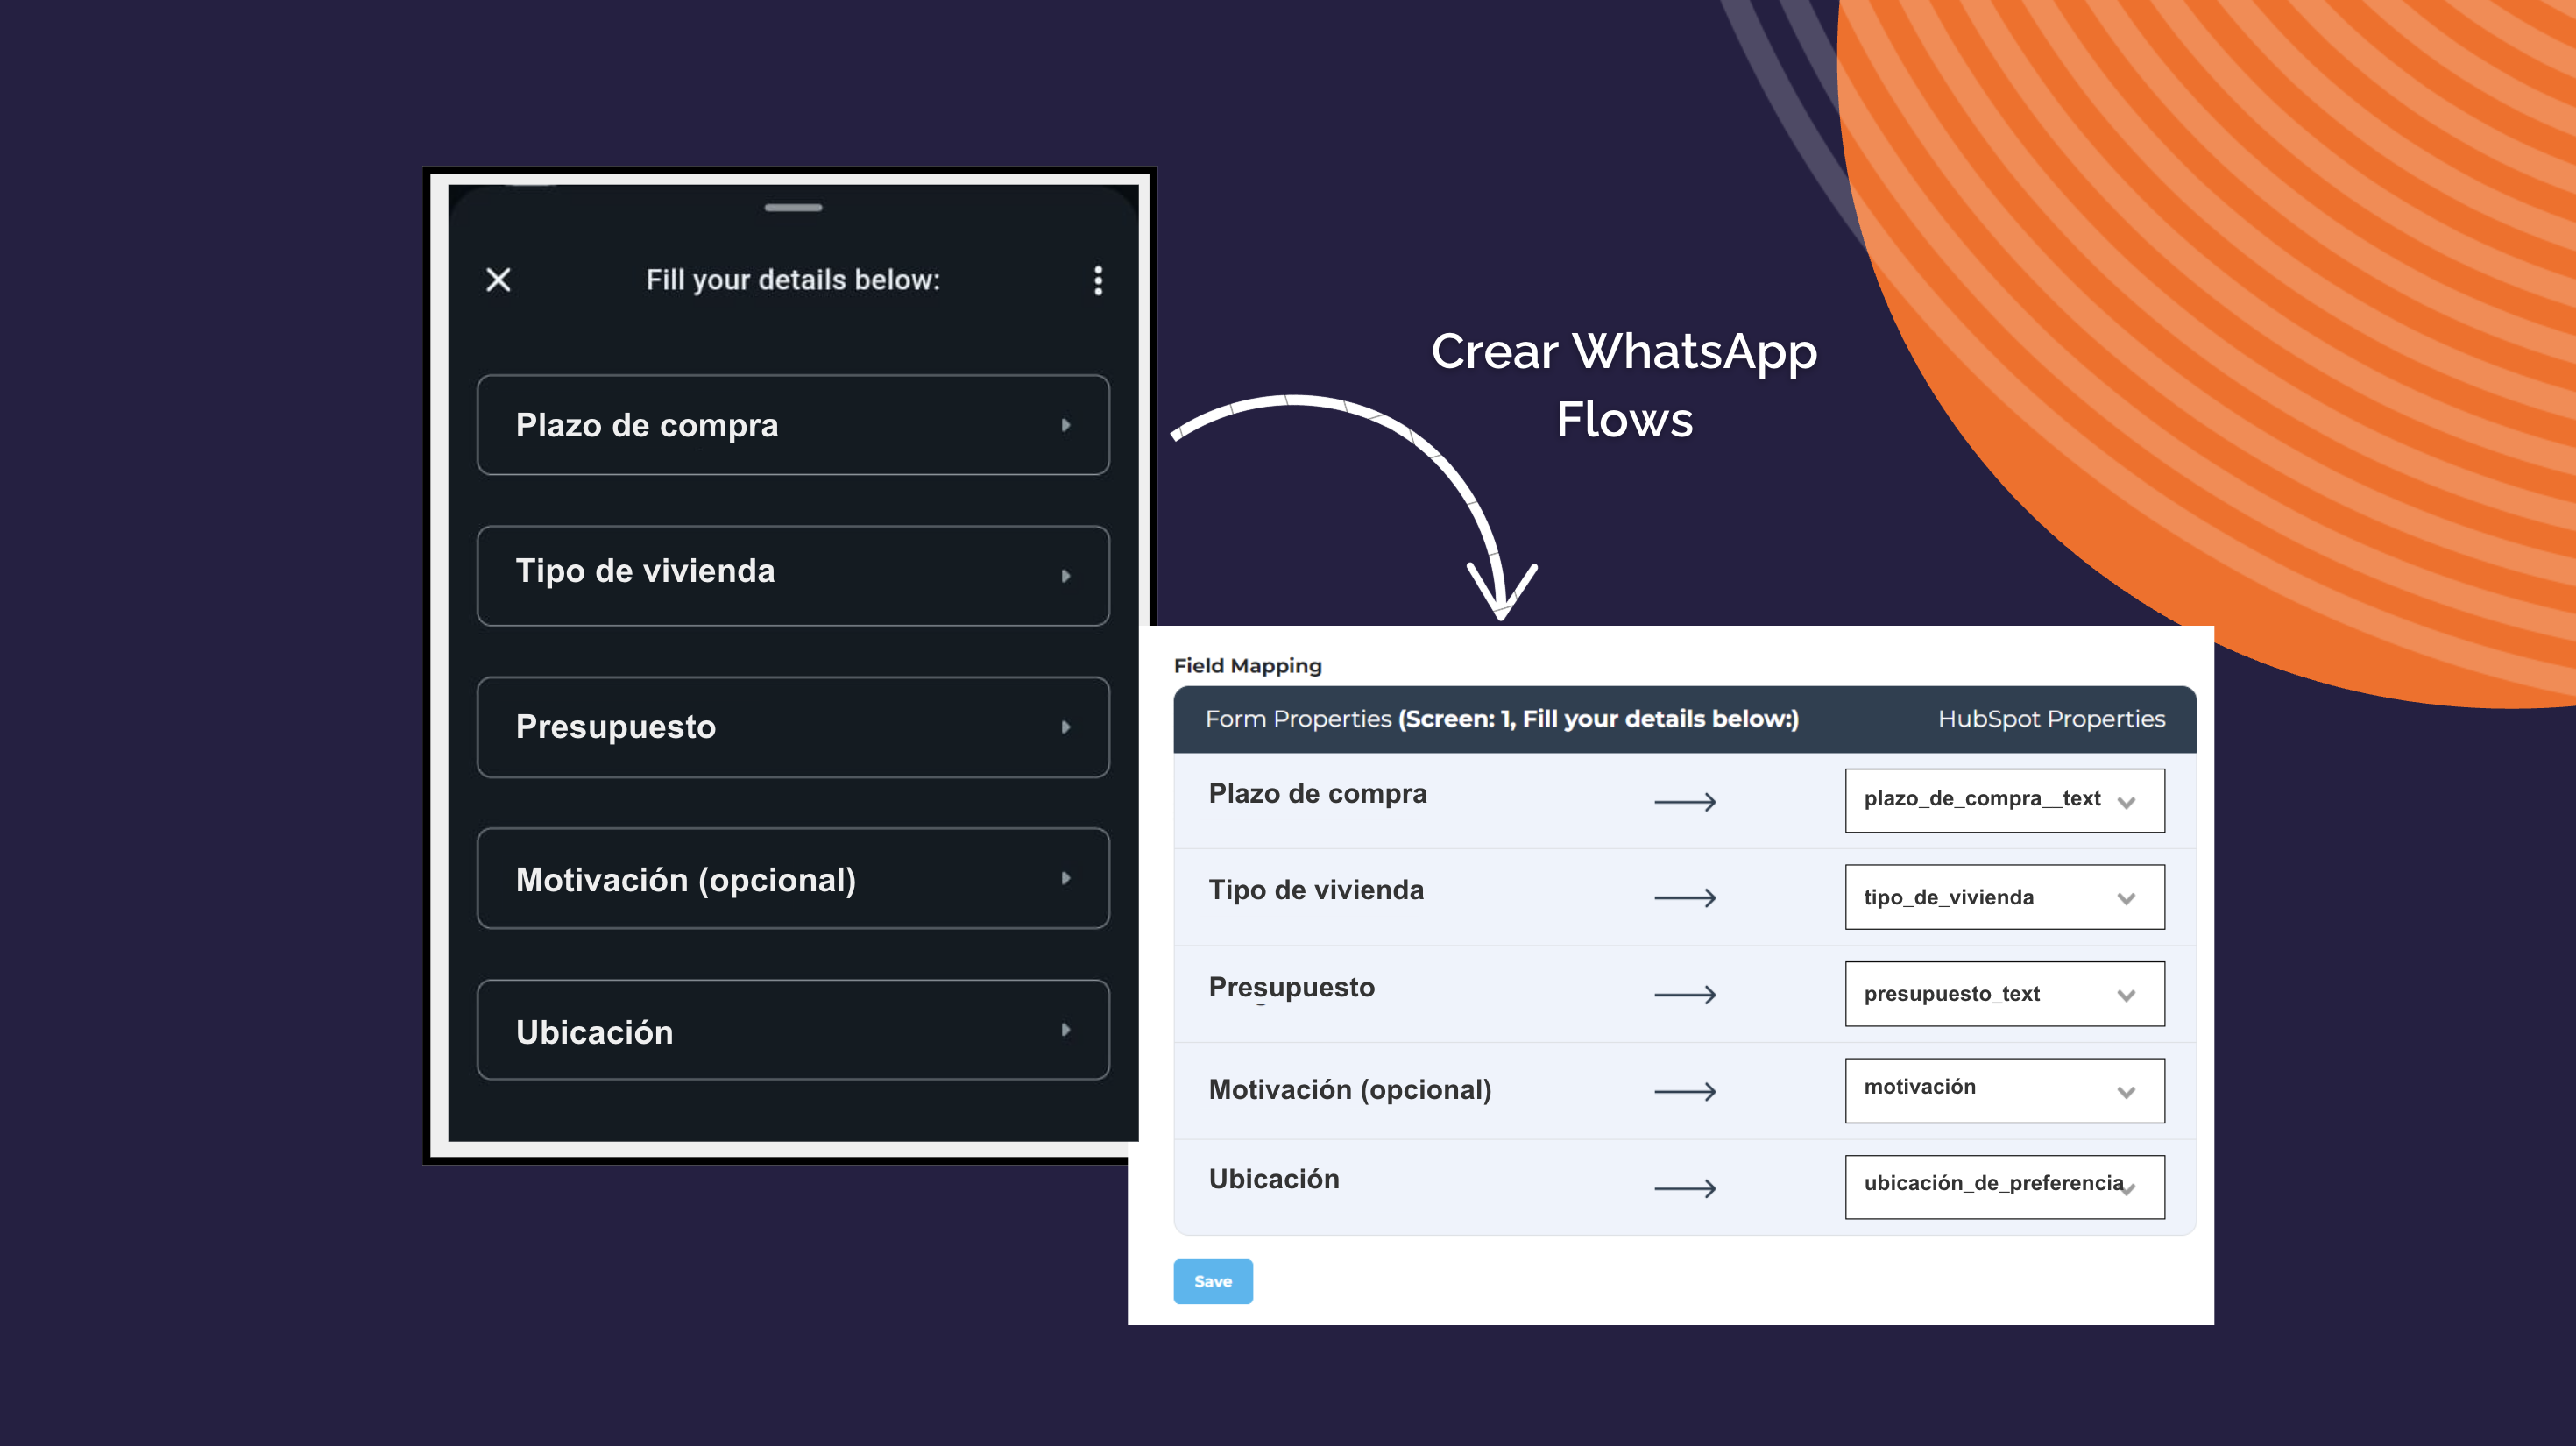2576x1446 pixels.
Task: Click the Save button
Action: click(1213, 1281)
